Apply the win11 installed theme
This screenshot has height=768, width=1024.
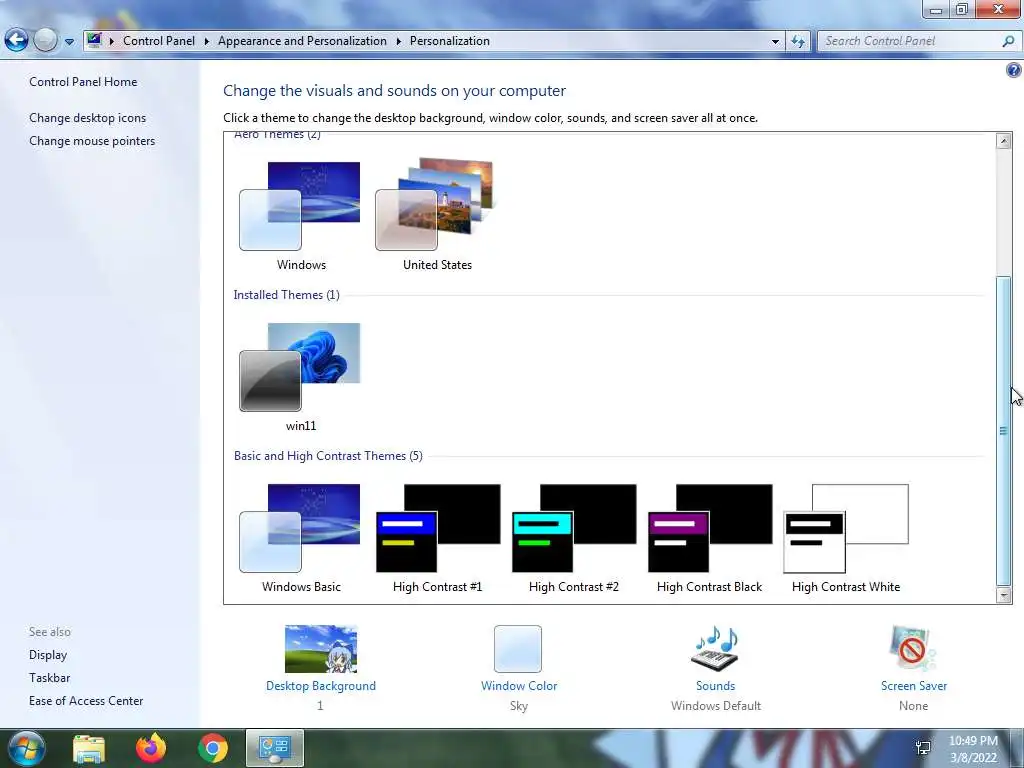click(x=300, y=377)
